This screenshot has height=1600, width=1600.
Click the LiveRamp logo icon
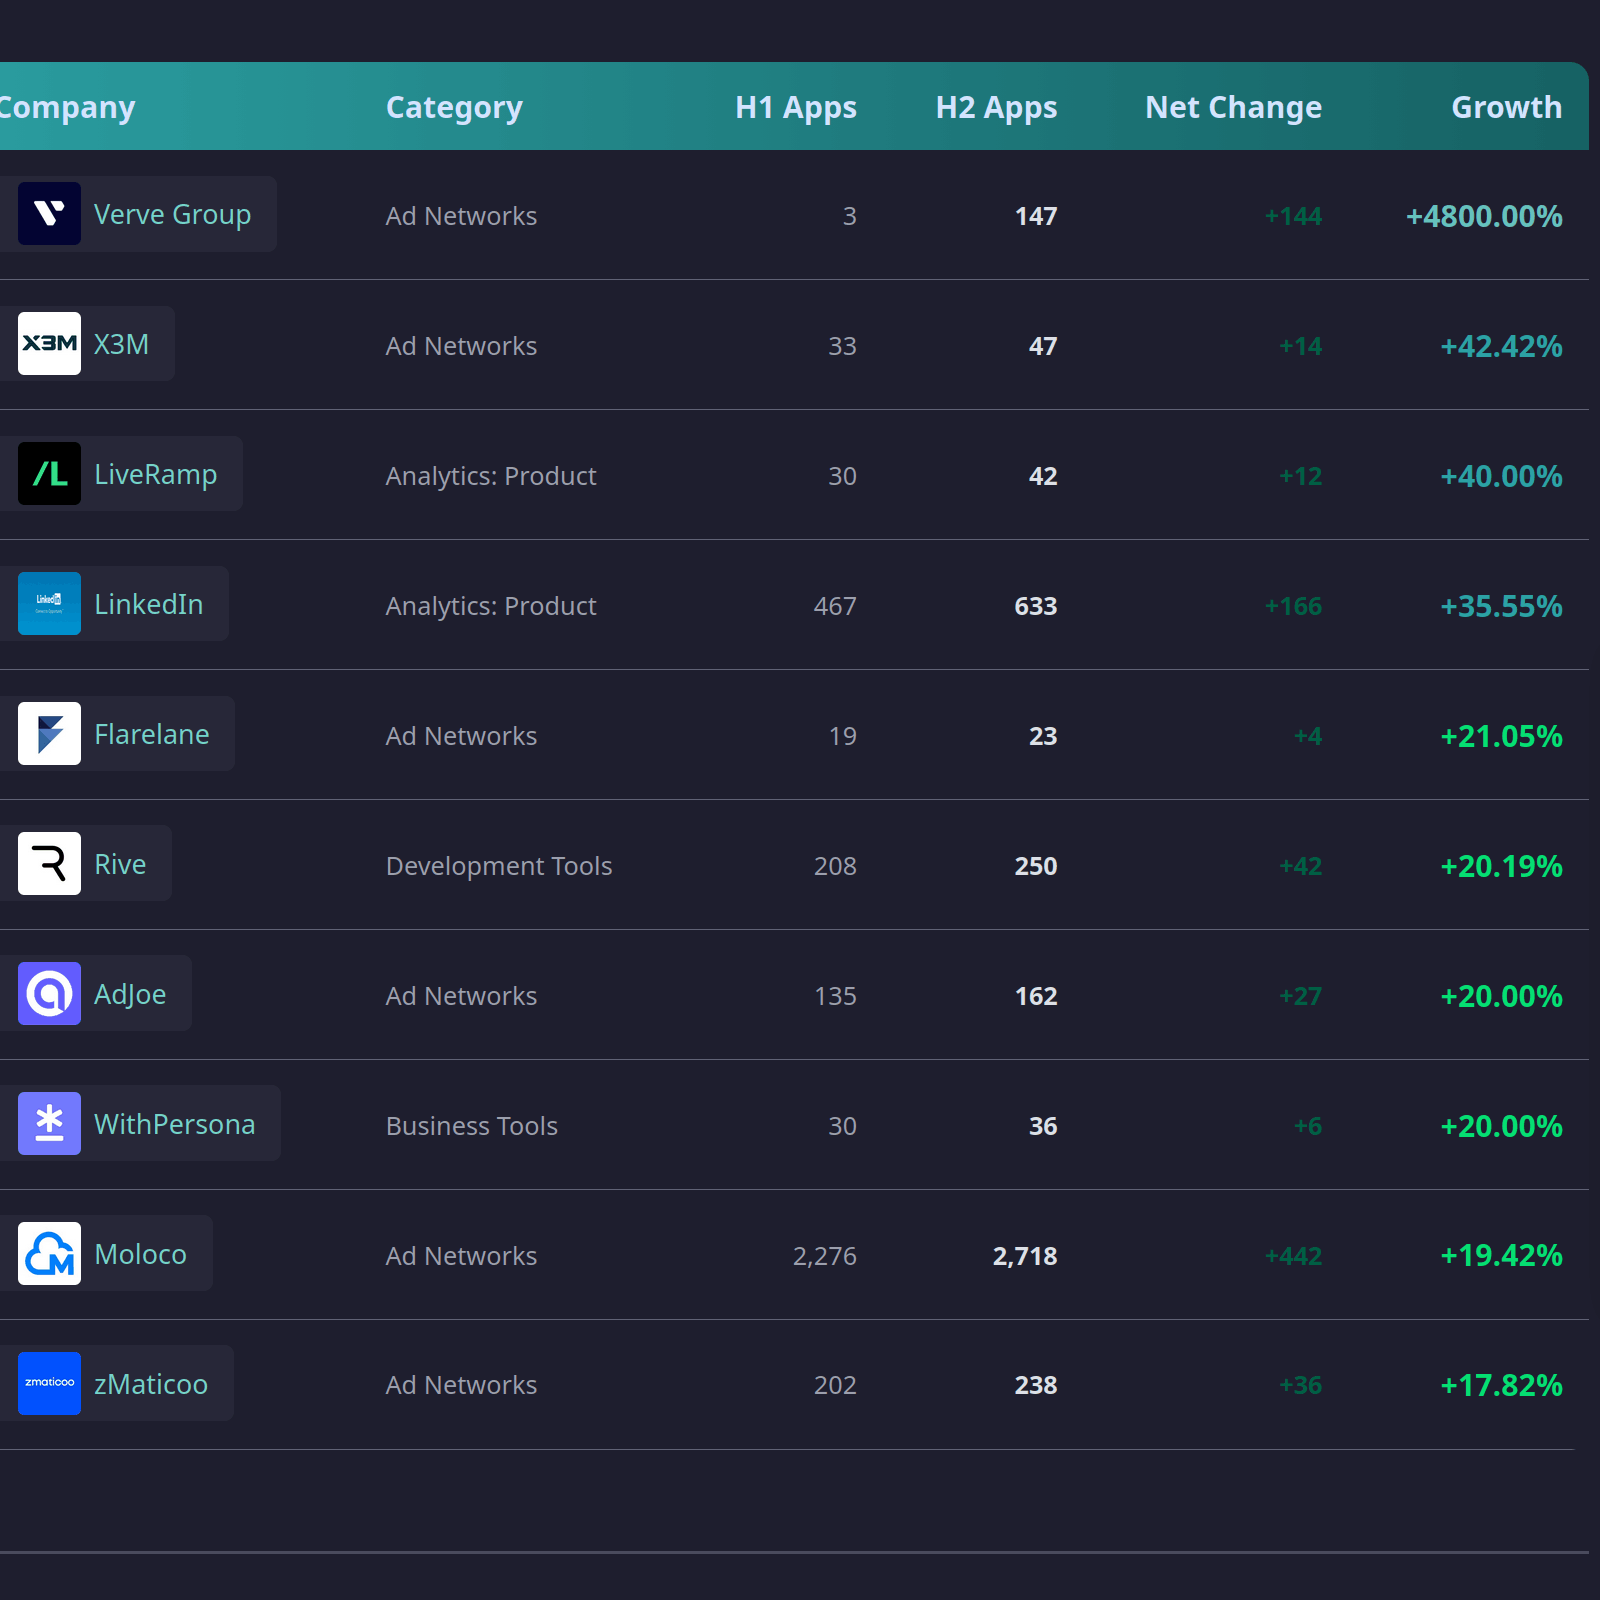click(x=48, y=473)
